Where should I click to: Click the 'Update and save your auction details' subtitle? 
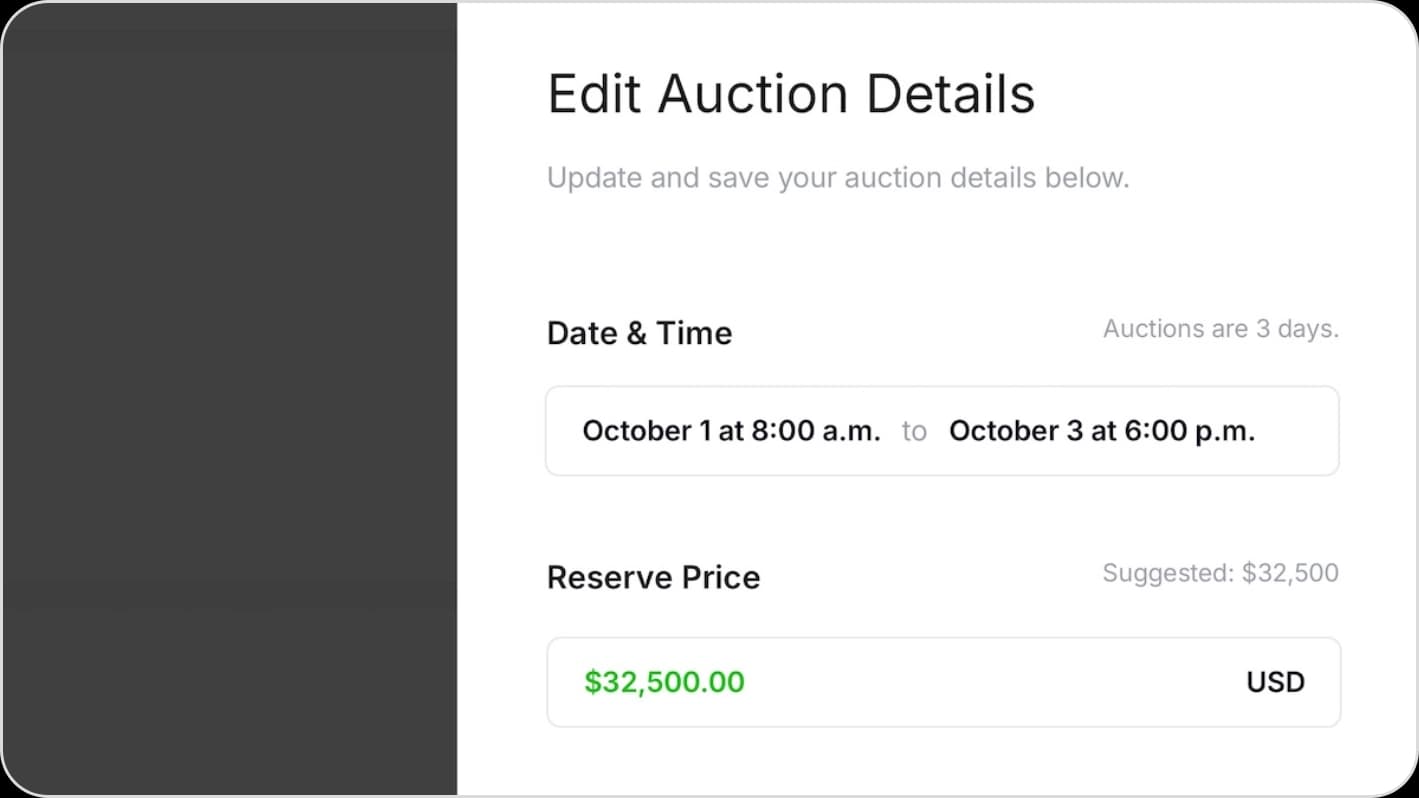(x=837, y=178)
